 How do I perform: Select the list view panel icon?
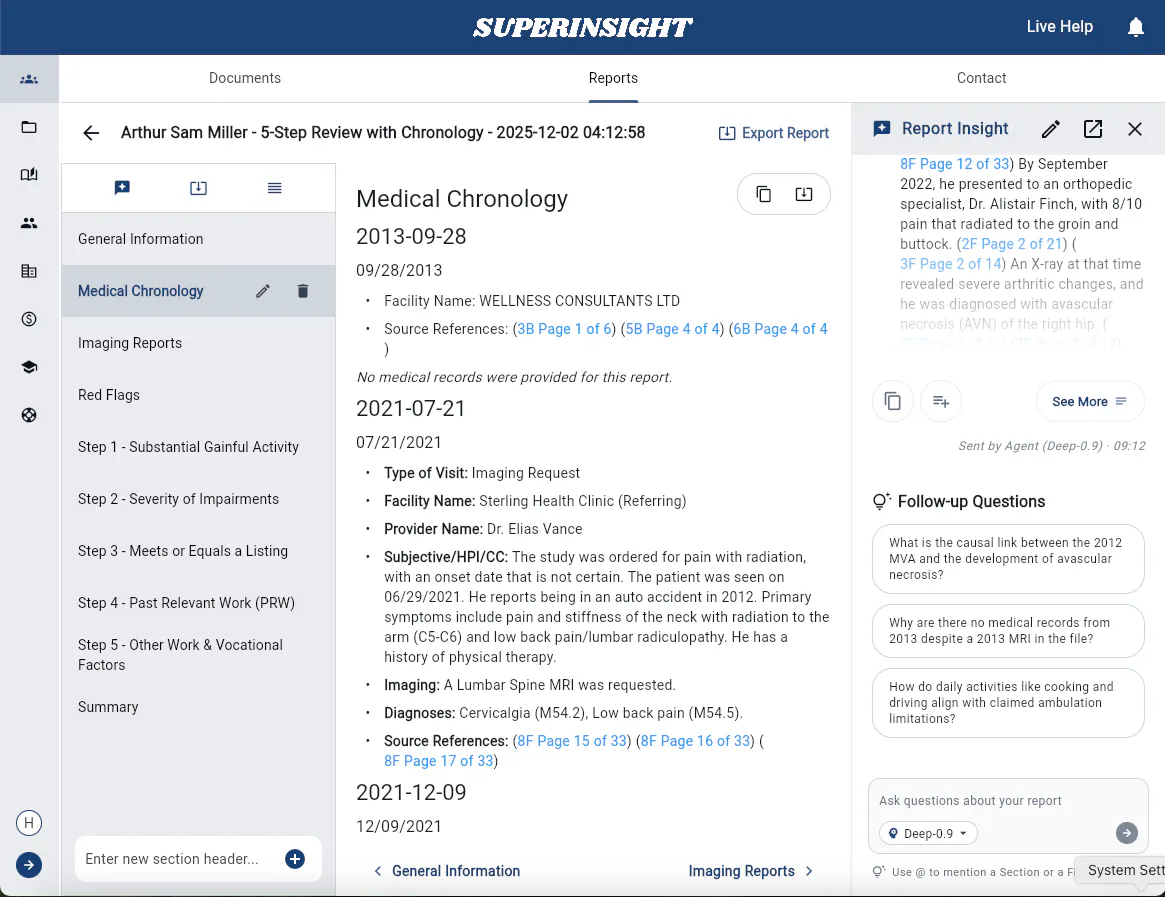[x=275, y=188]
